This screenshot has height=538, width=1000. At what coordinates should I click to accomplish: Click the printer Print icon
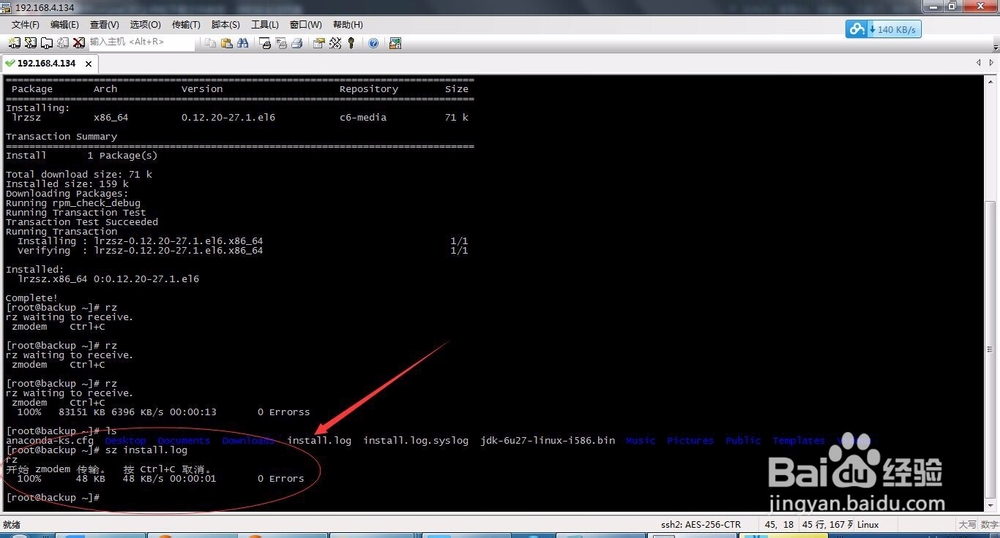297,43
